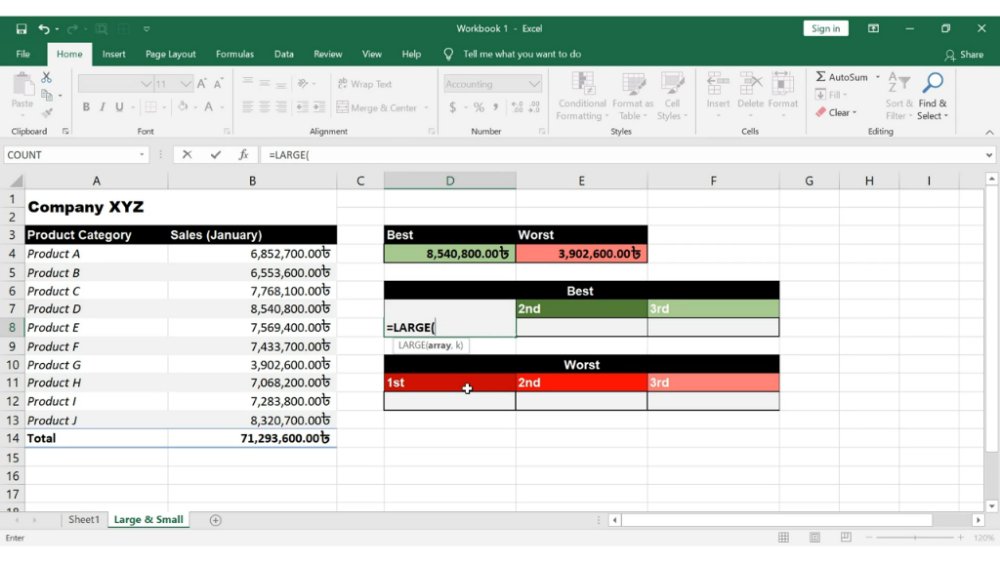This screenshot has height=562, width=1000.
Task: Switch to the Review tab
Action: [328, 54]
